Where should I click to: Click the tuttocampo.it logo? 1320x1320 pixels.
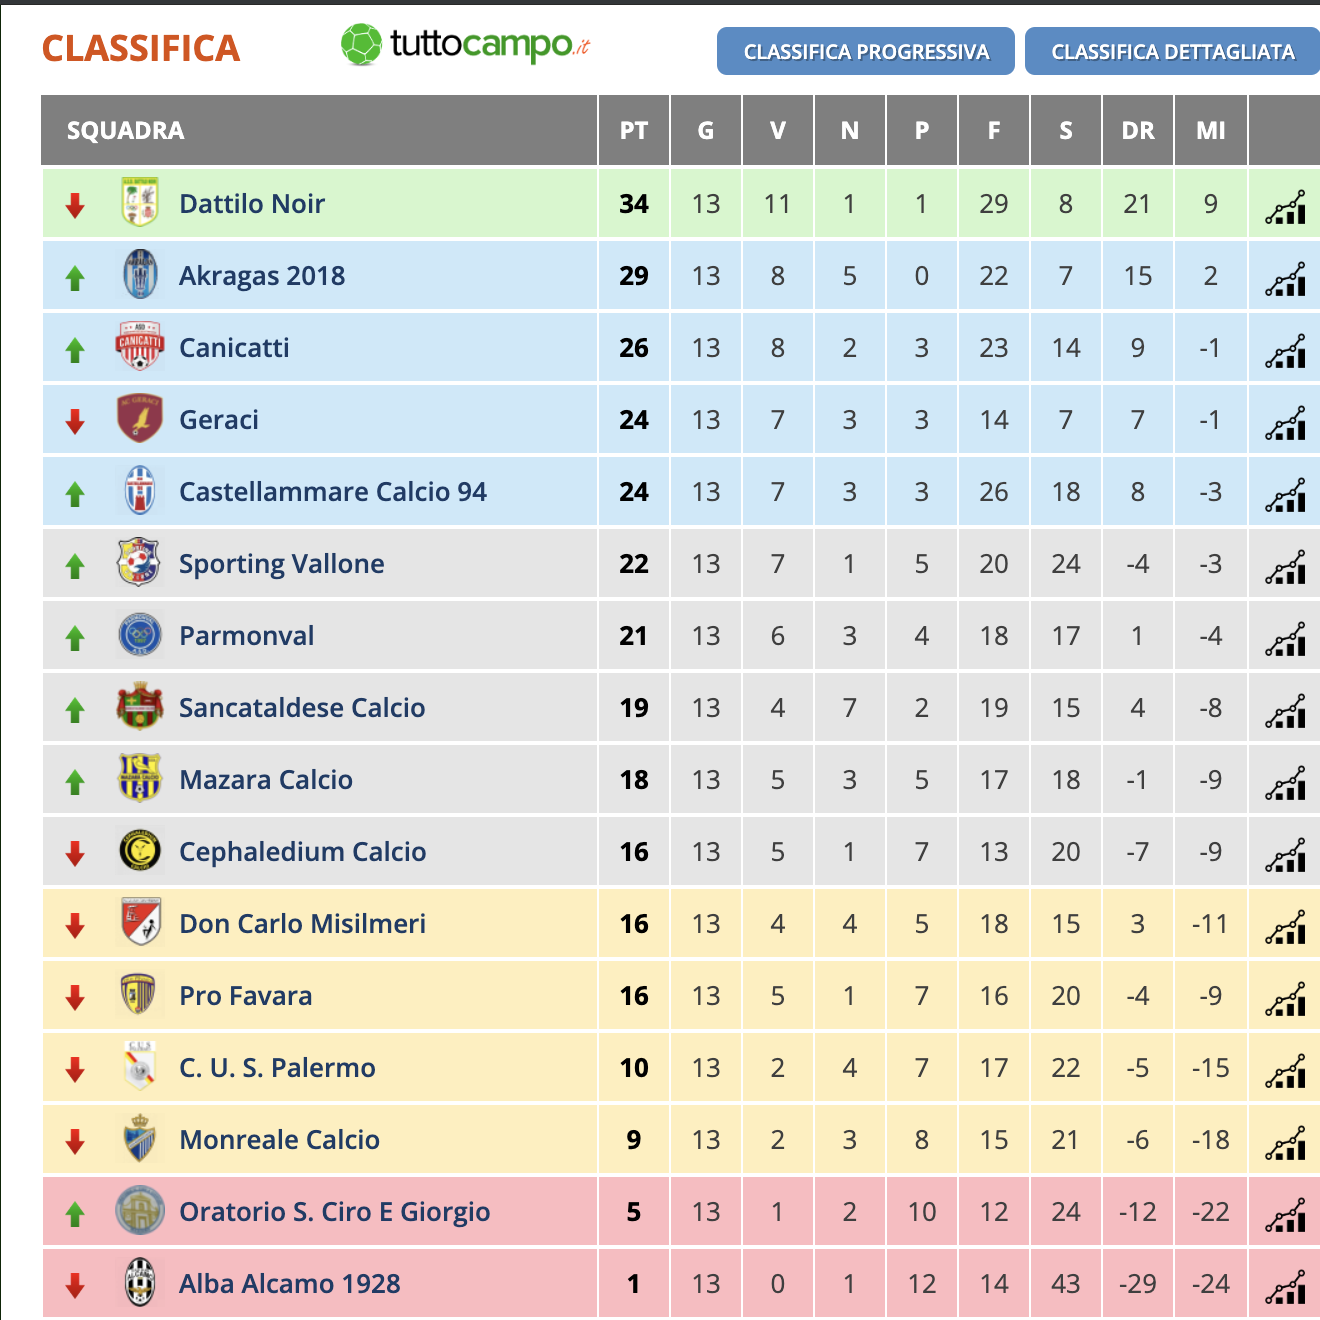[466, 45]
